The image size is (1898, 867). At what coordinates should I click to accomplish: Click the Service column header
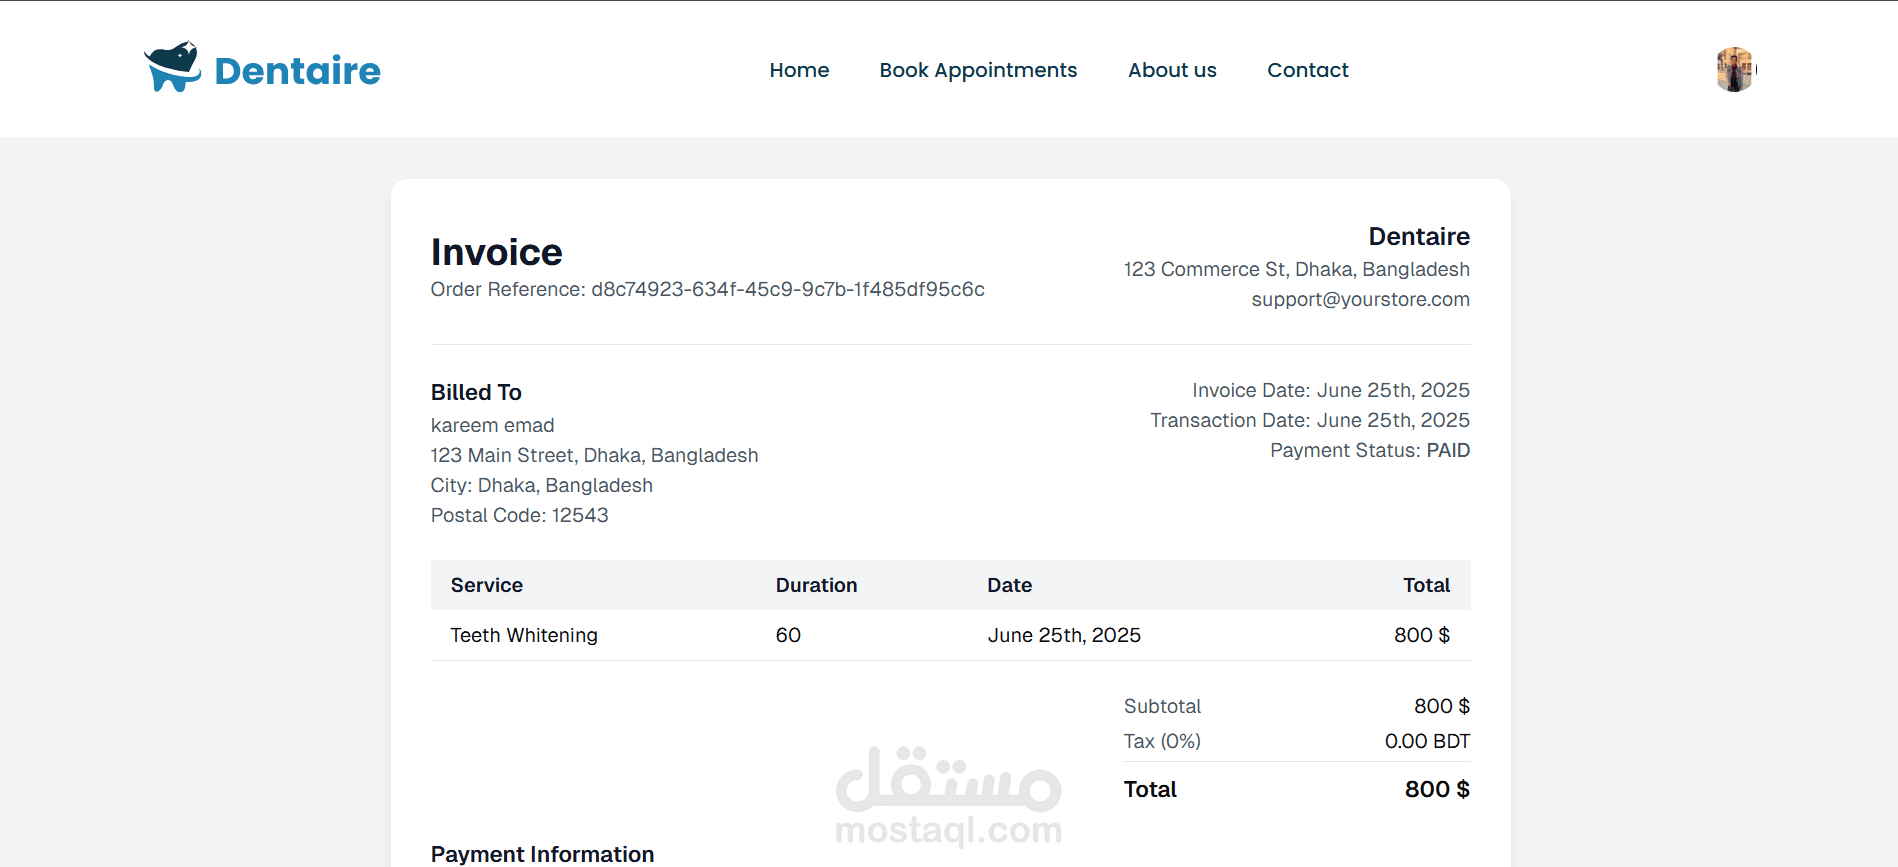487,585
